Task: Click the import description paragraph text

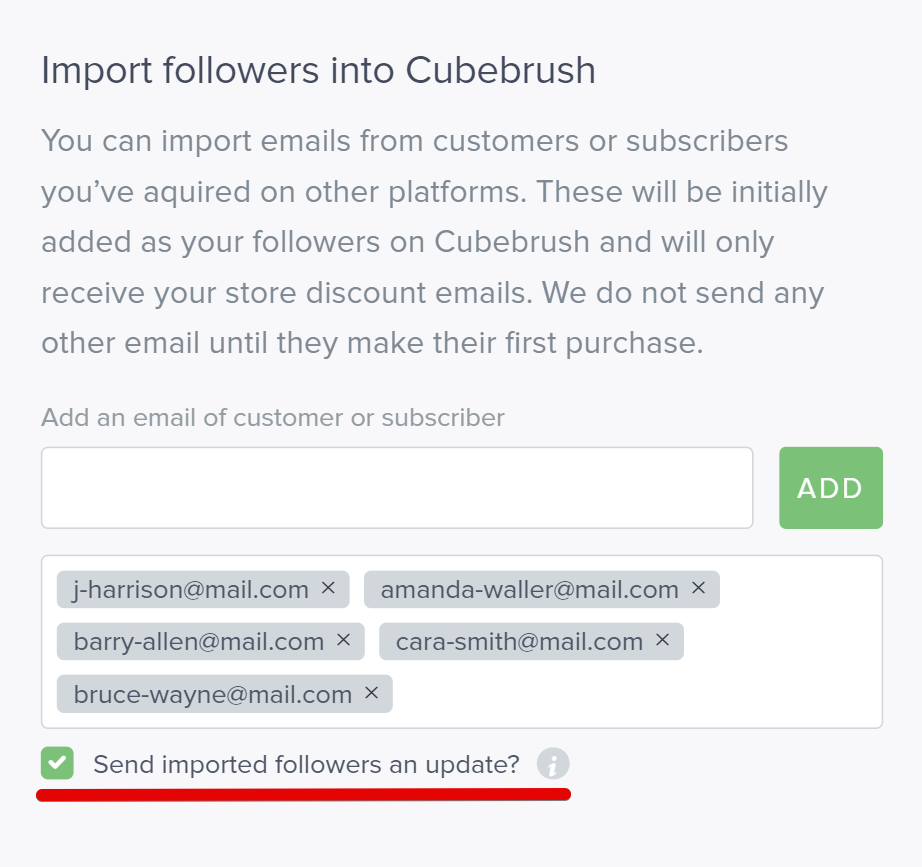Action: tap(434, 242)
